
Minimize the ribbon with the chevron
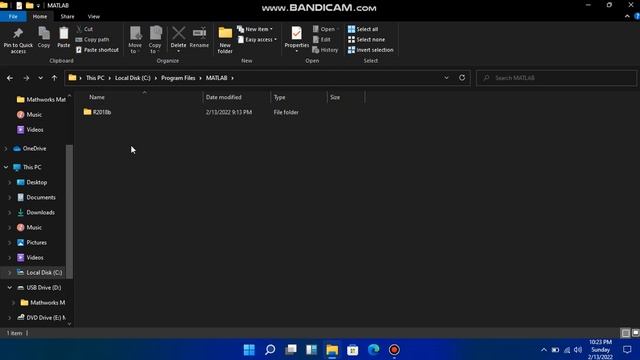[627, 16]
